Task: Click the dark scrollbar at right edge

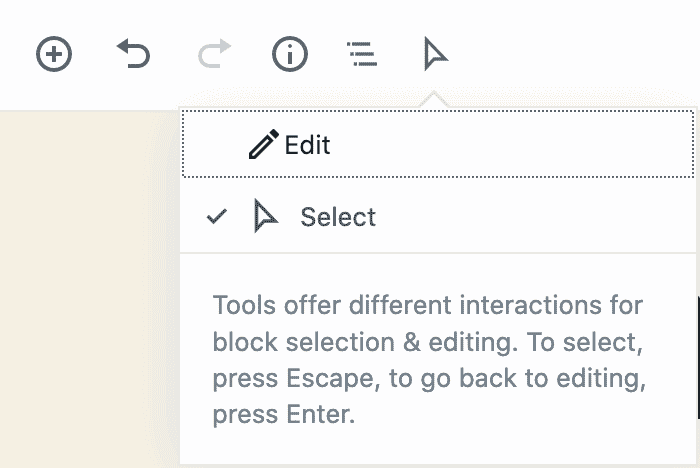Action: click(x=698, y=357)
